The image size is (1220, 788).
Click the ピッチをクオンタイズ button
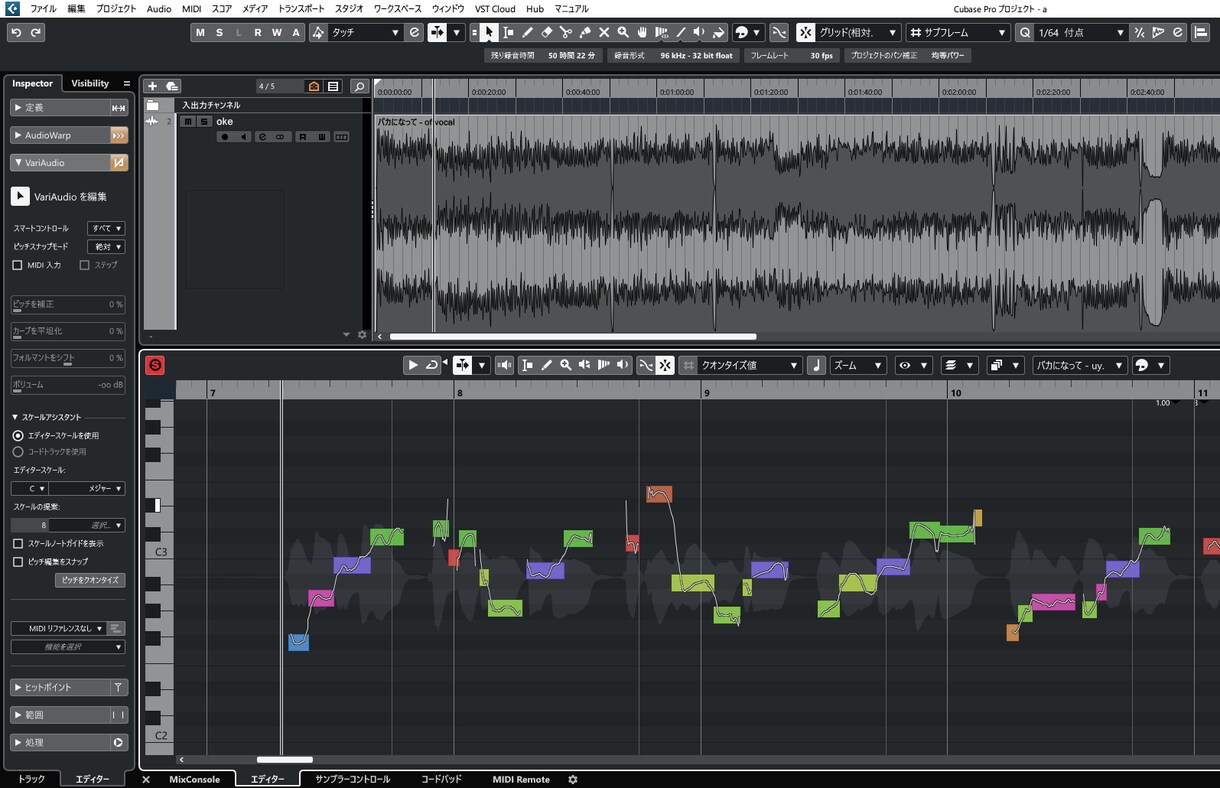tap(90, 580)
